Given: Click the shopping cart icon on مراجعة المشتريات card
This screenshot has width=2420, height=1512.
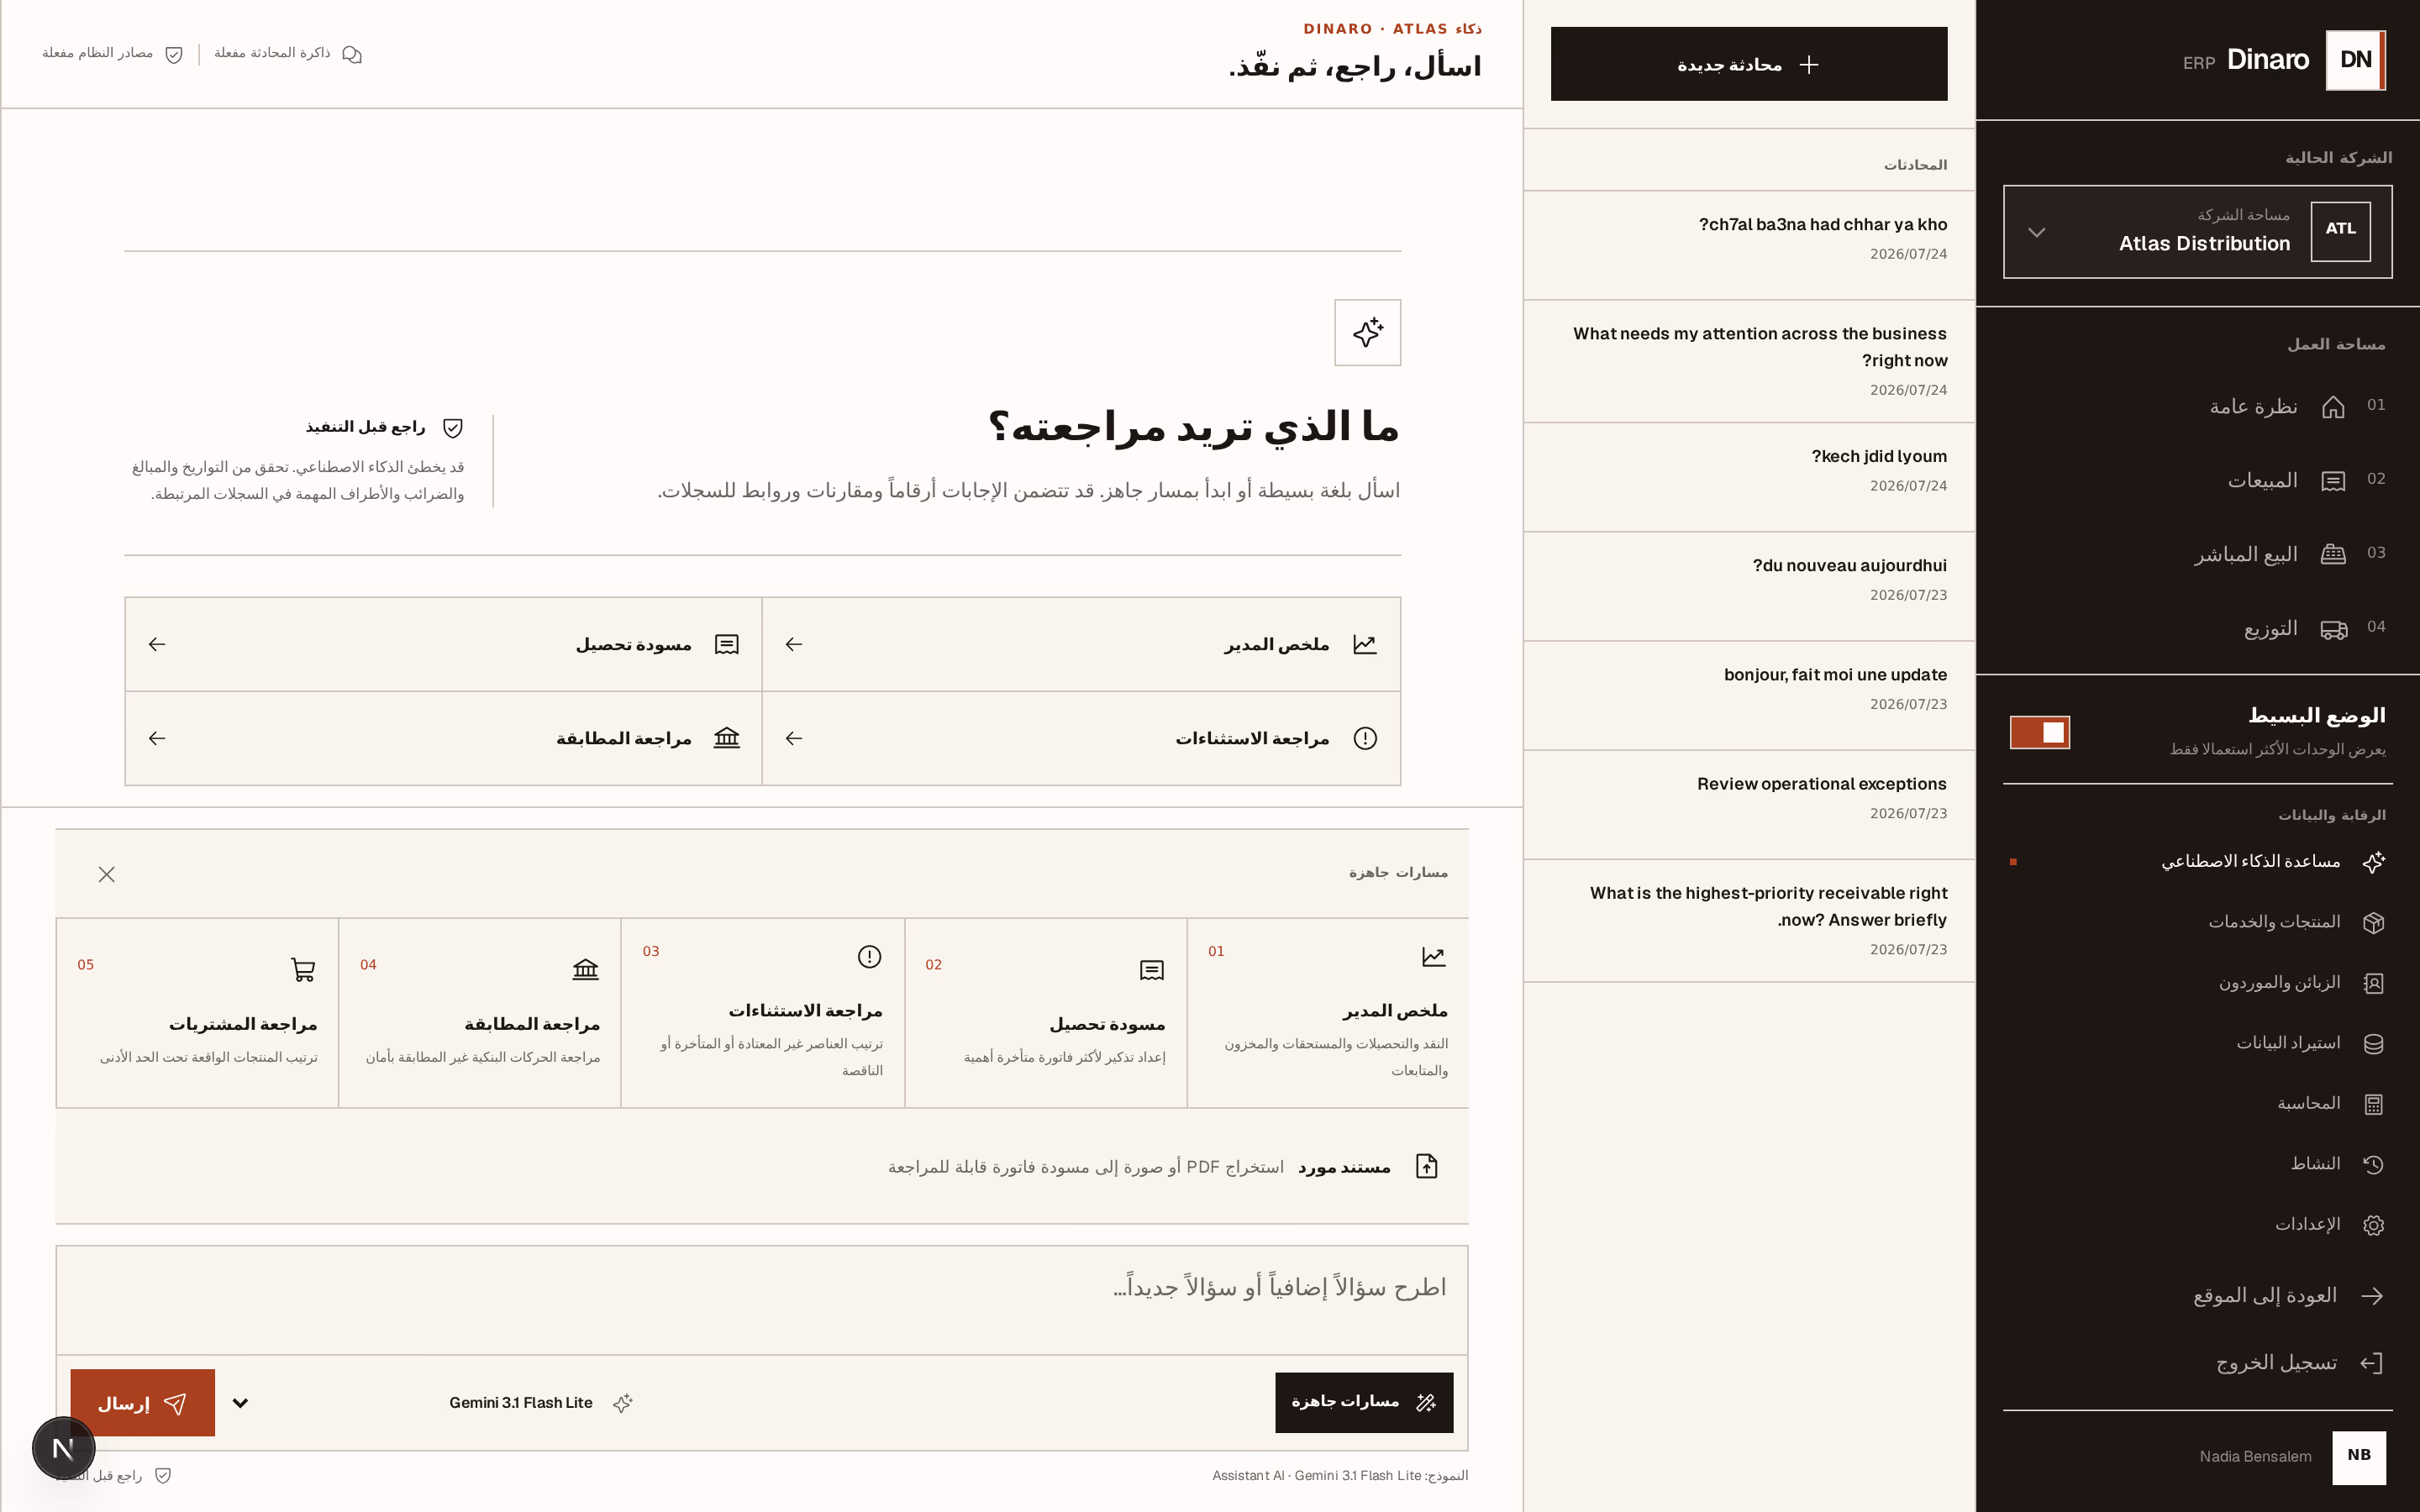Looking at the screenshot, I should (303, 969).
